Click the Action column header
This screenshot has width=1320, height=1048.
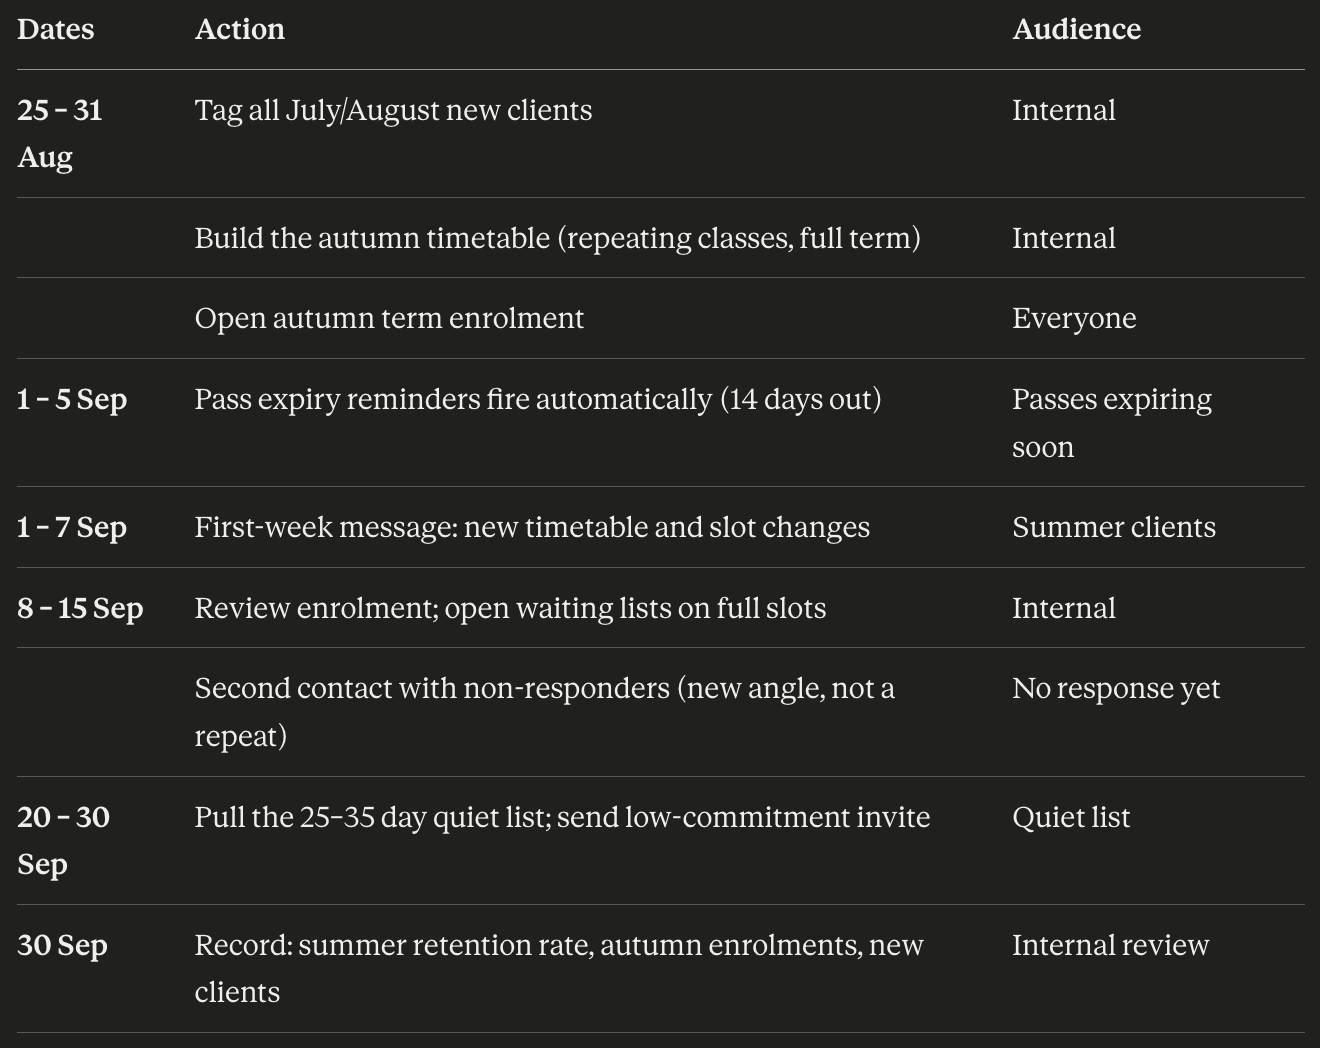tap(240, 29)
